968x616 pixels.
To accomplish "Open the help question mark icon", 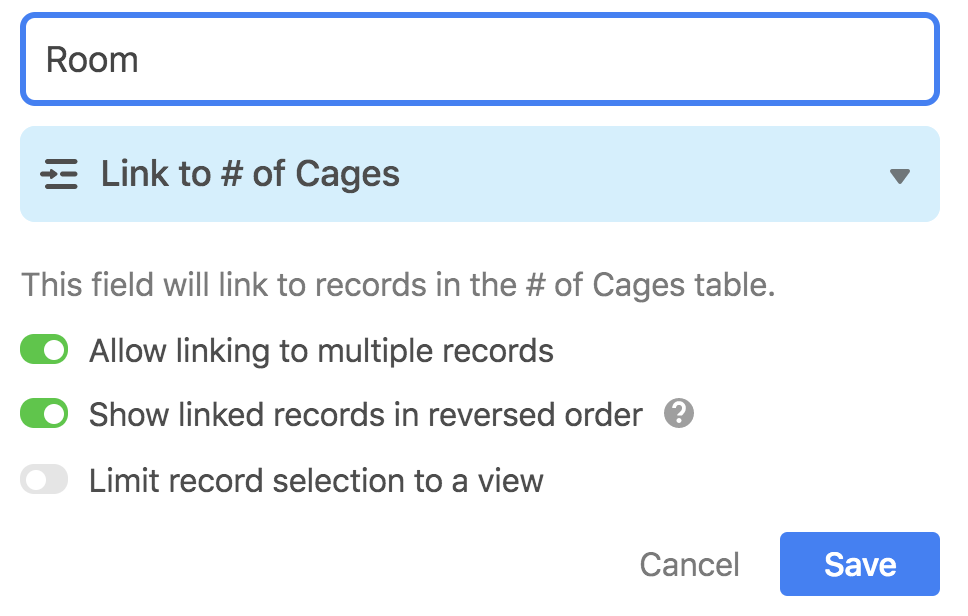I will click(678, 413).
